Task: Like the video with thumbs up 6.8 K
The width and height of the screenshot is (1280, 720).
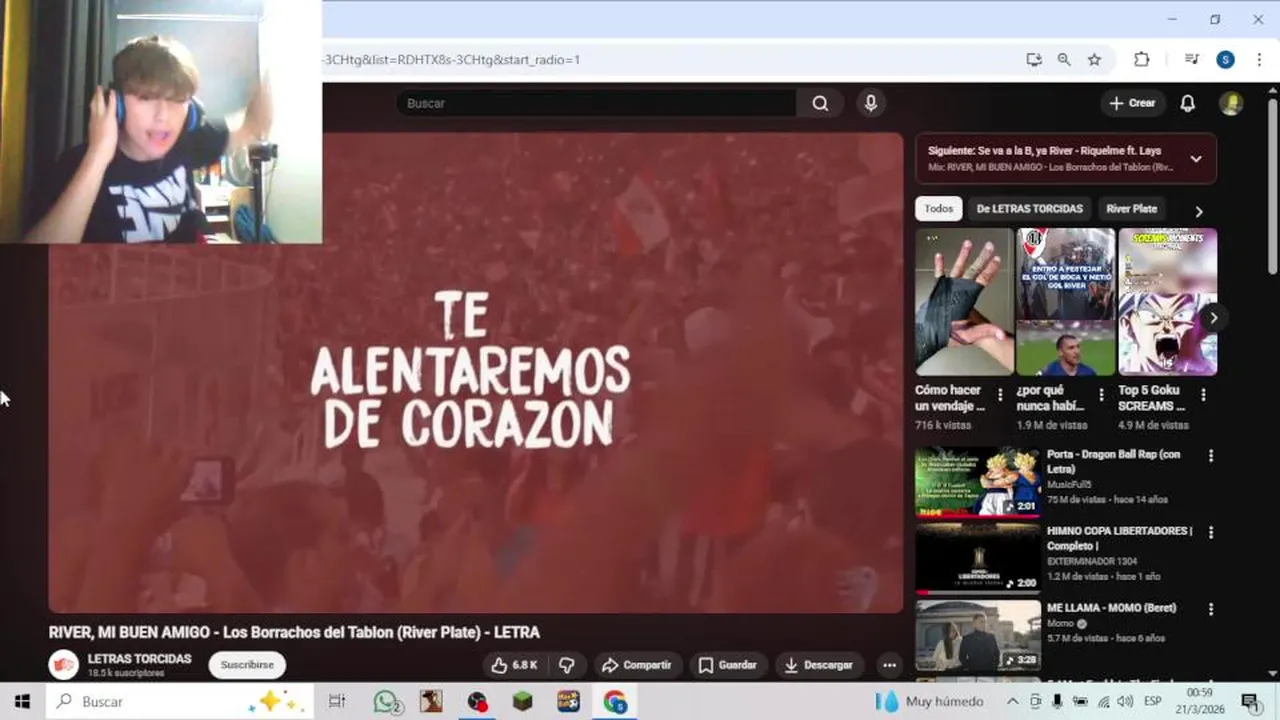Action: point(514,665)
